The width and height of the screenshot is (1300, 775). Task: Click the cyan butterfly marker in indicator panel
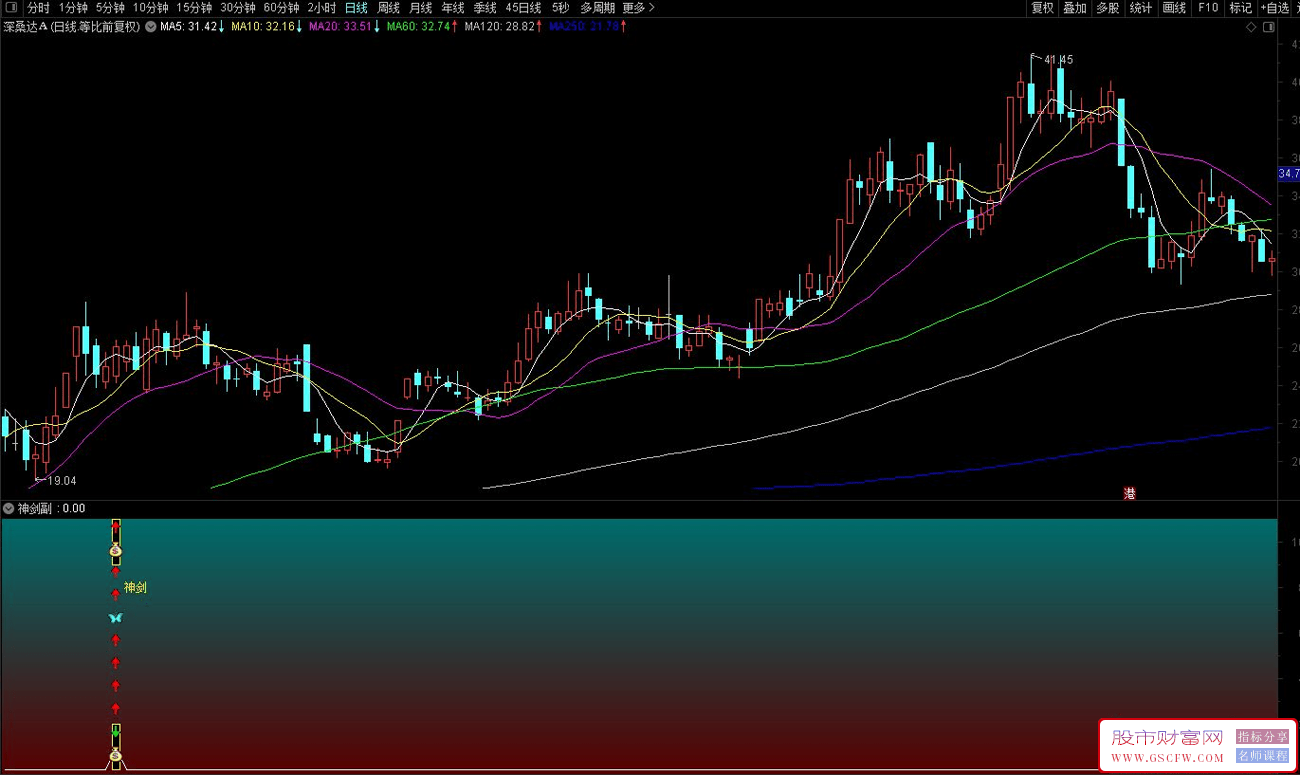pyautogui.click(x=115, y=618)
